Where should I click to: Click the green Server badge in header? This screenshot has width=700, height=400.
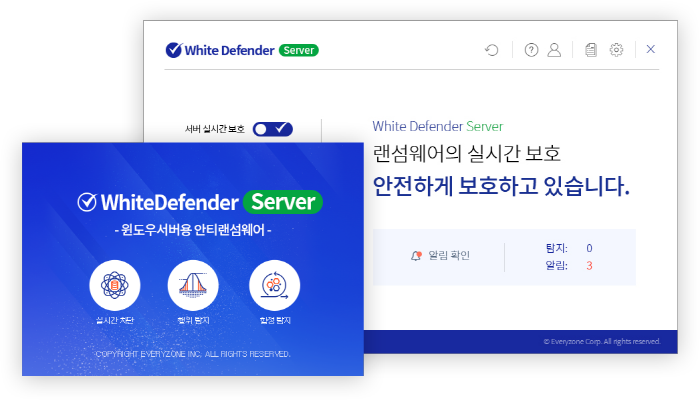click(x=299, y=50)
